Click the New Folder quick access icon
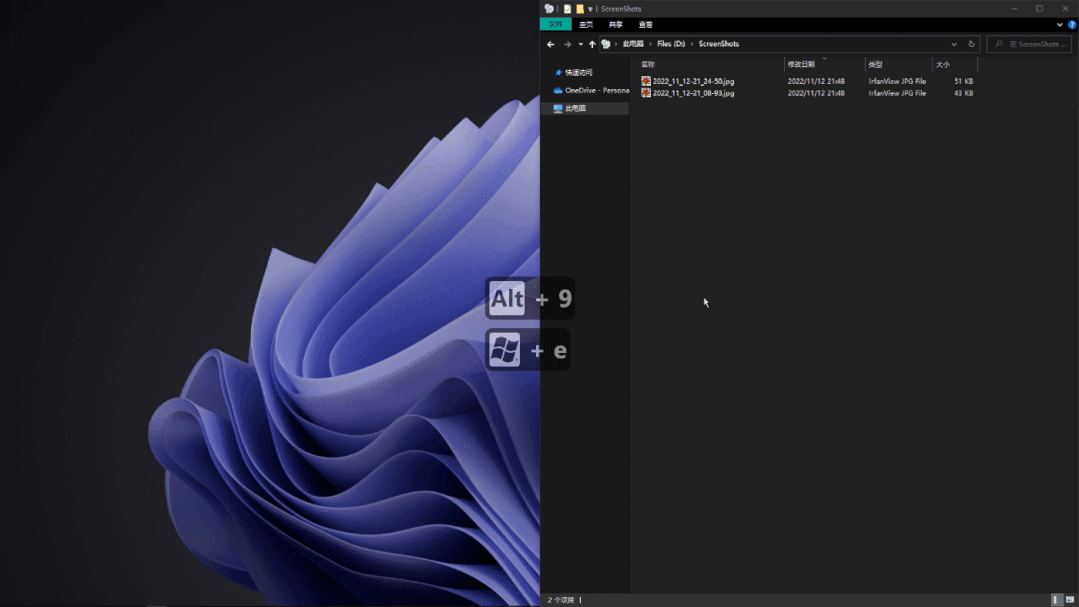This screenshot has height=607, width=1079. pyautogui.click(x=579, y=9)
